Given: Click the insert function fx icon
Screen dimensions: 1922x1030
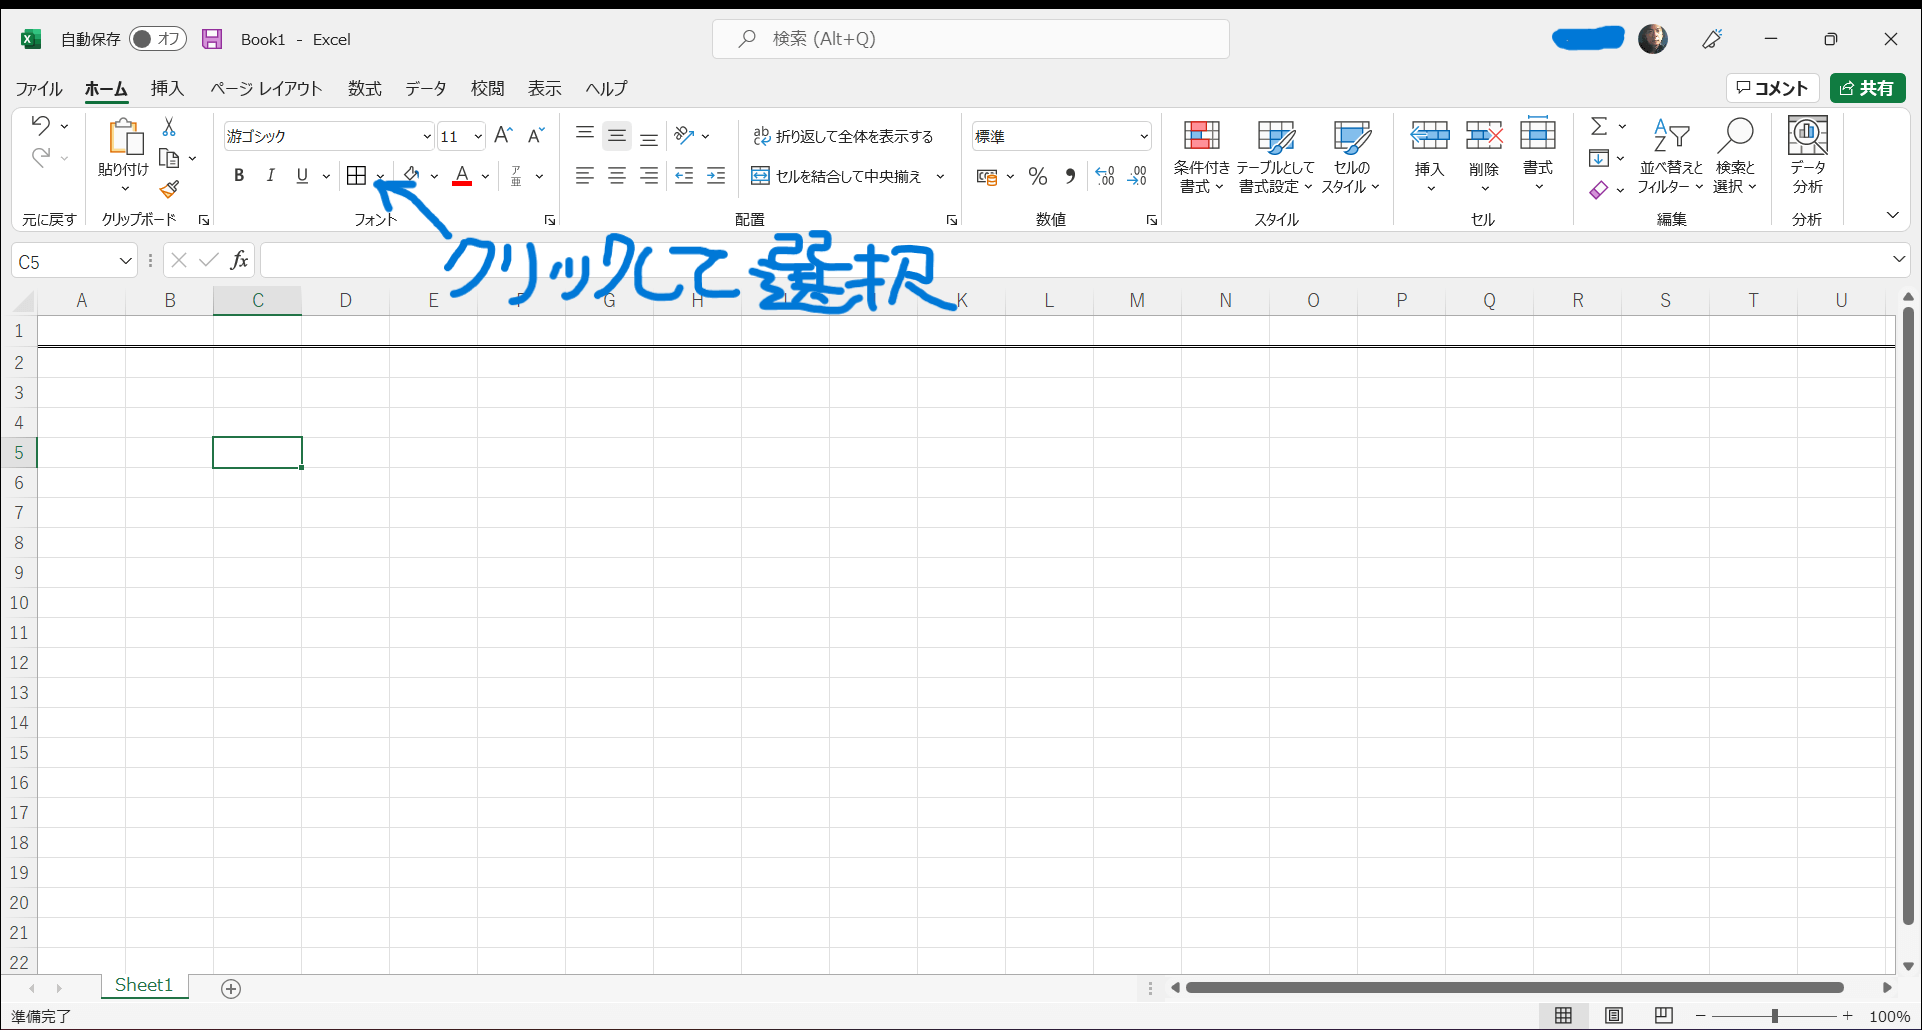Looking at the screenshot, I should pyautogui.click(x=239, y=261).
